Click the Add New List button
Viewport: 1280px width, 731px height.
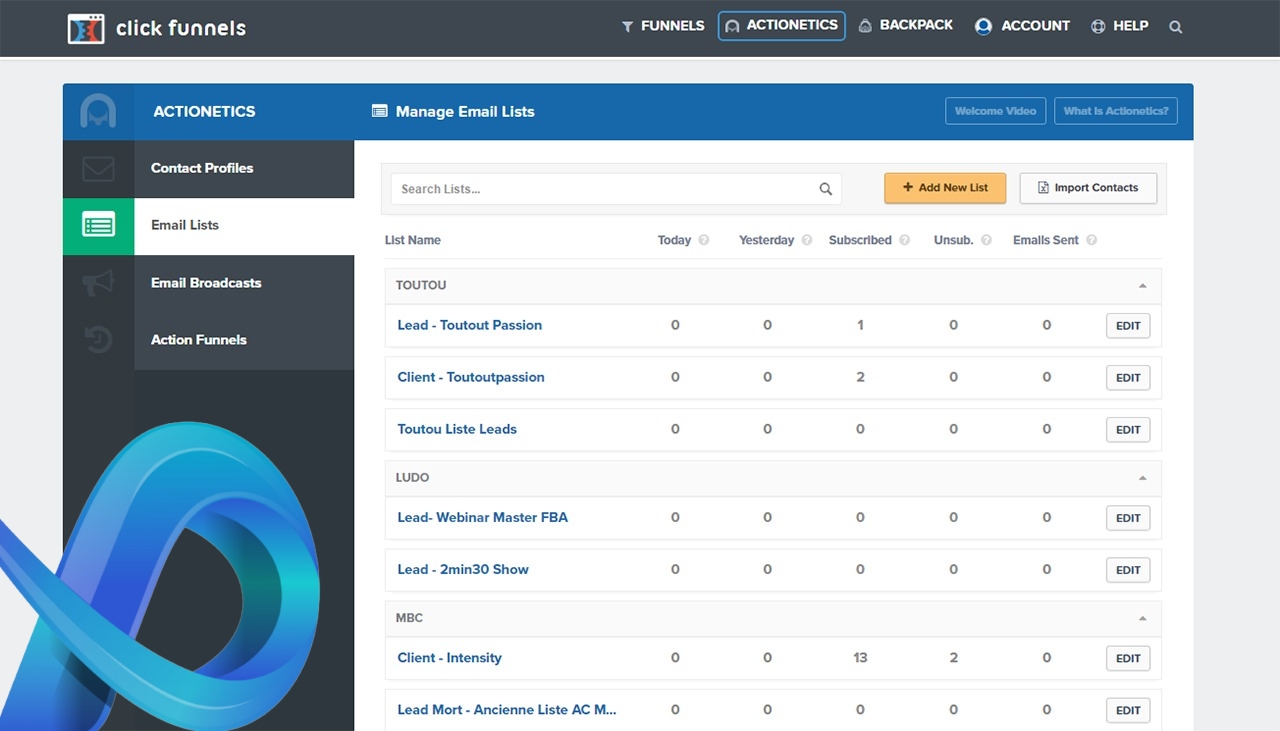point(945,188)
